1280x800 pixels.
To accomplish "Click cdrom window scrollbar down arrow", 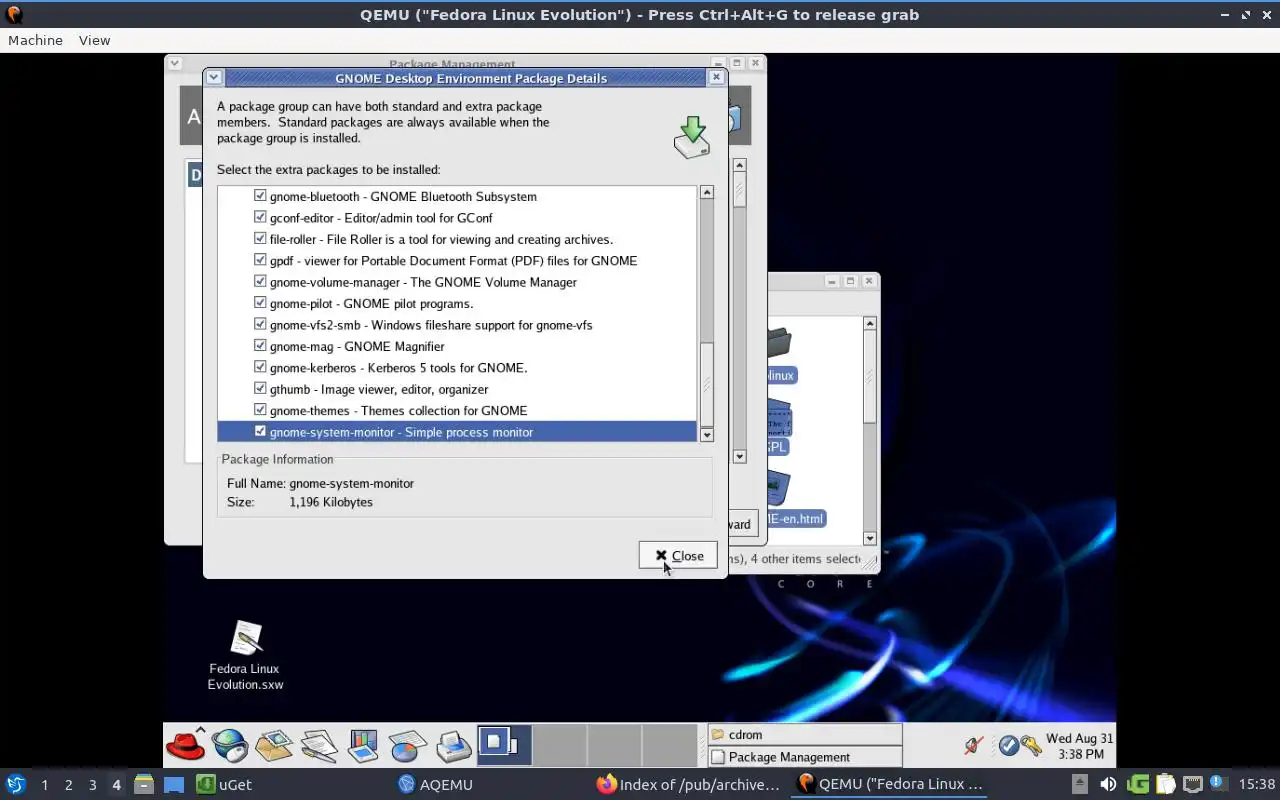I will [x=870, y=538].
